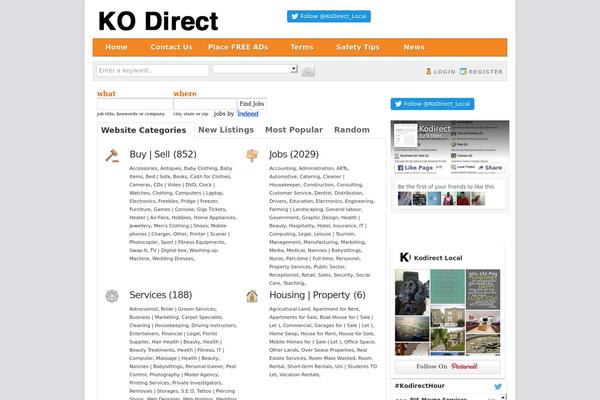Viewport: 600px width, 400px height.
Task: Click the sidebar Follow @KoDirect_Local button
Action: click(432, 104)
